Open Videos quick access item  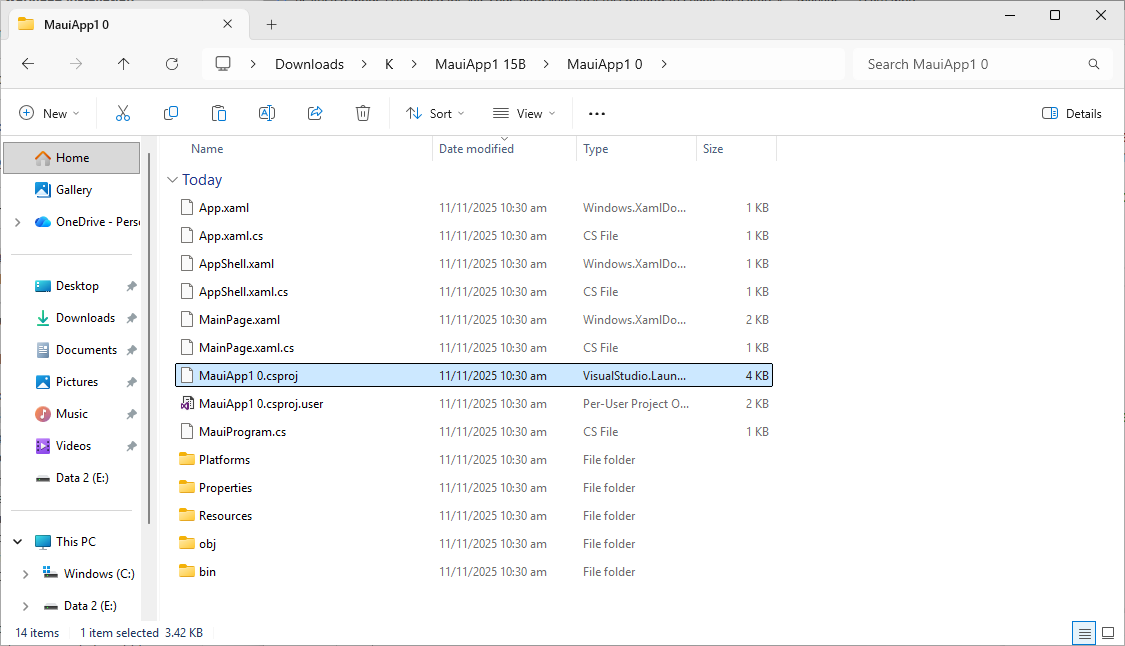(73, 446)
